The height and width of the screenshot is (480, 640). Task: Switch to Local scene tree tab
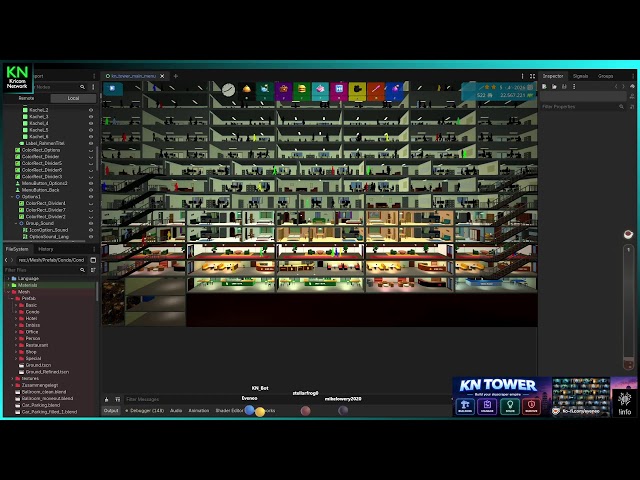pos(73,98)
